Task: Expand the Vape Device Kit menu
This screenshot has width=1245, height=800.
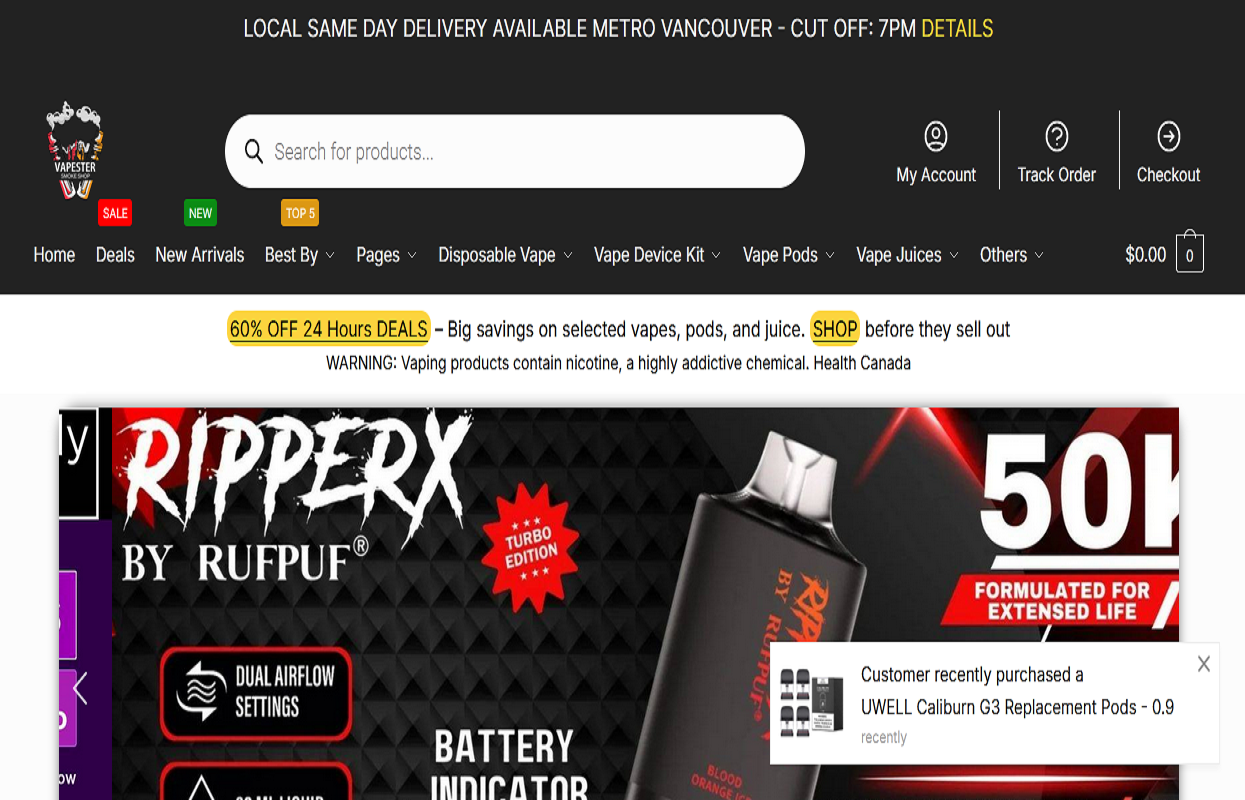Action: tap(658, 255)
